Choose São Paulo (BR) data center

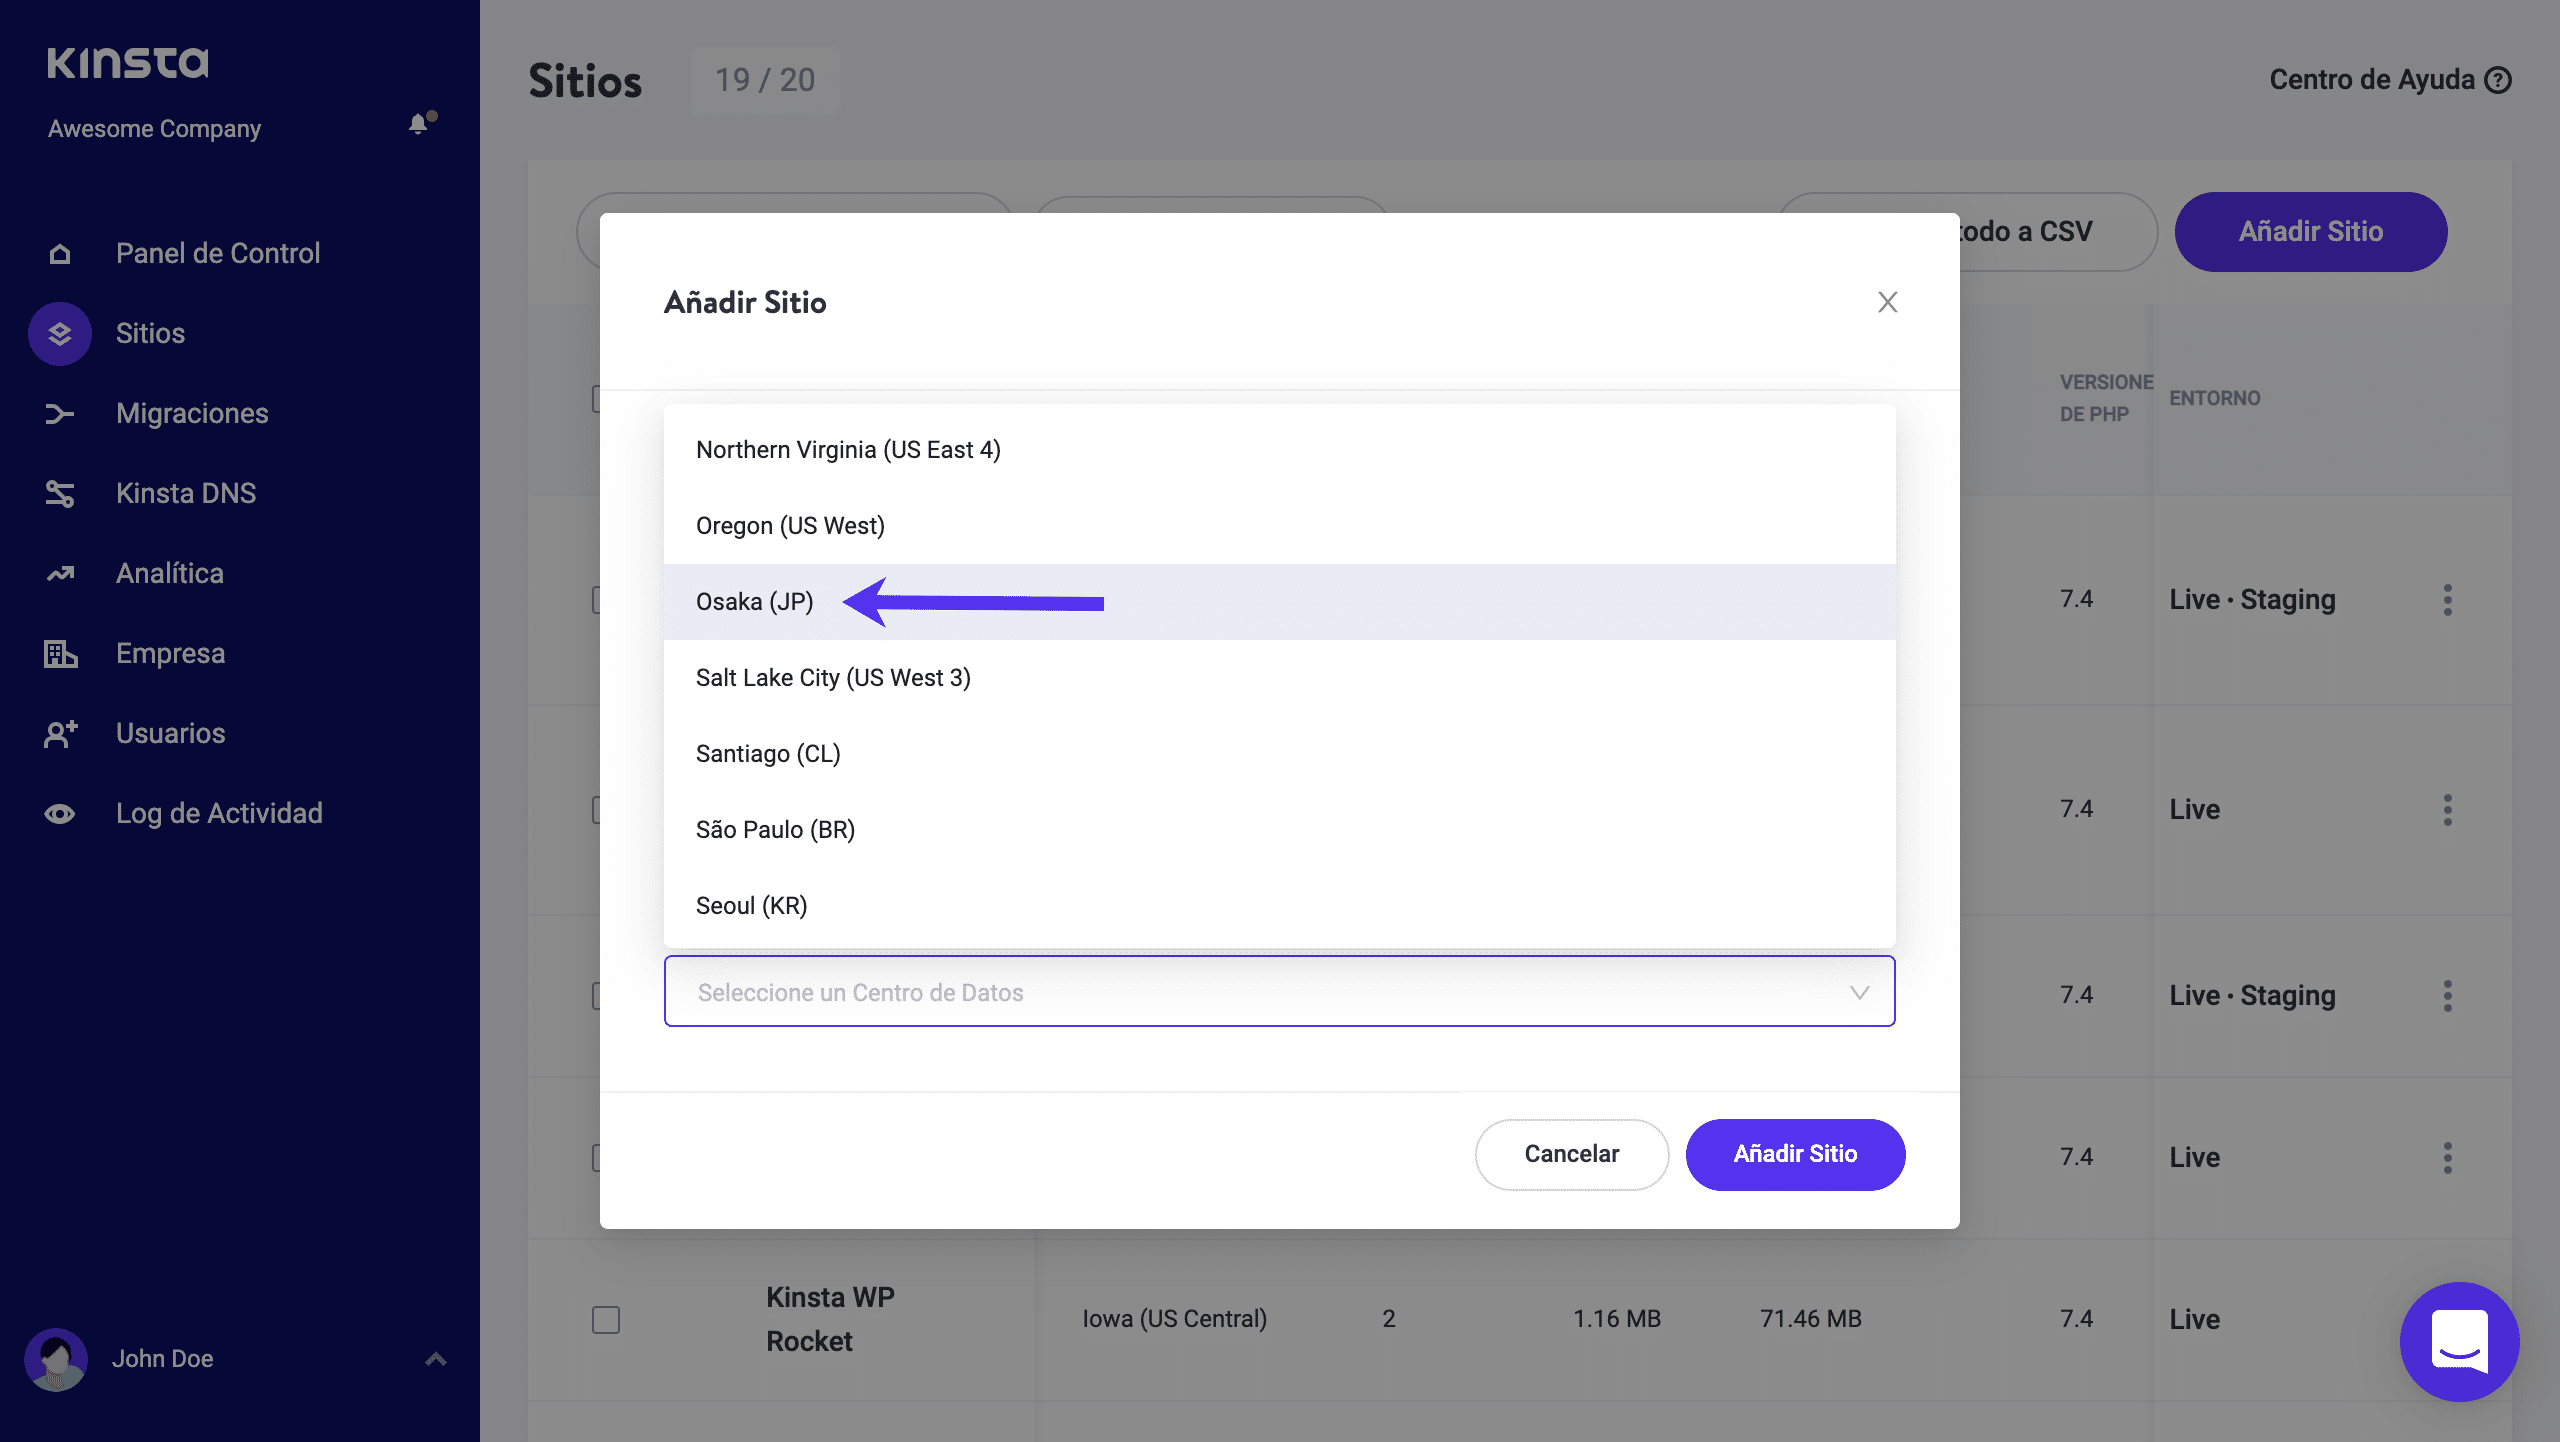(775, 830)
